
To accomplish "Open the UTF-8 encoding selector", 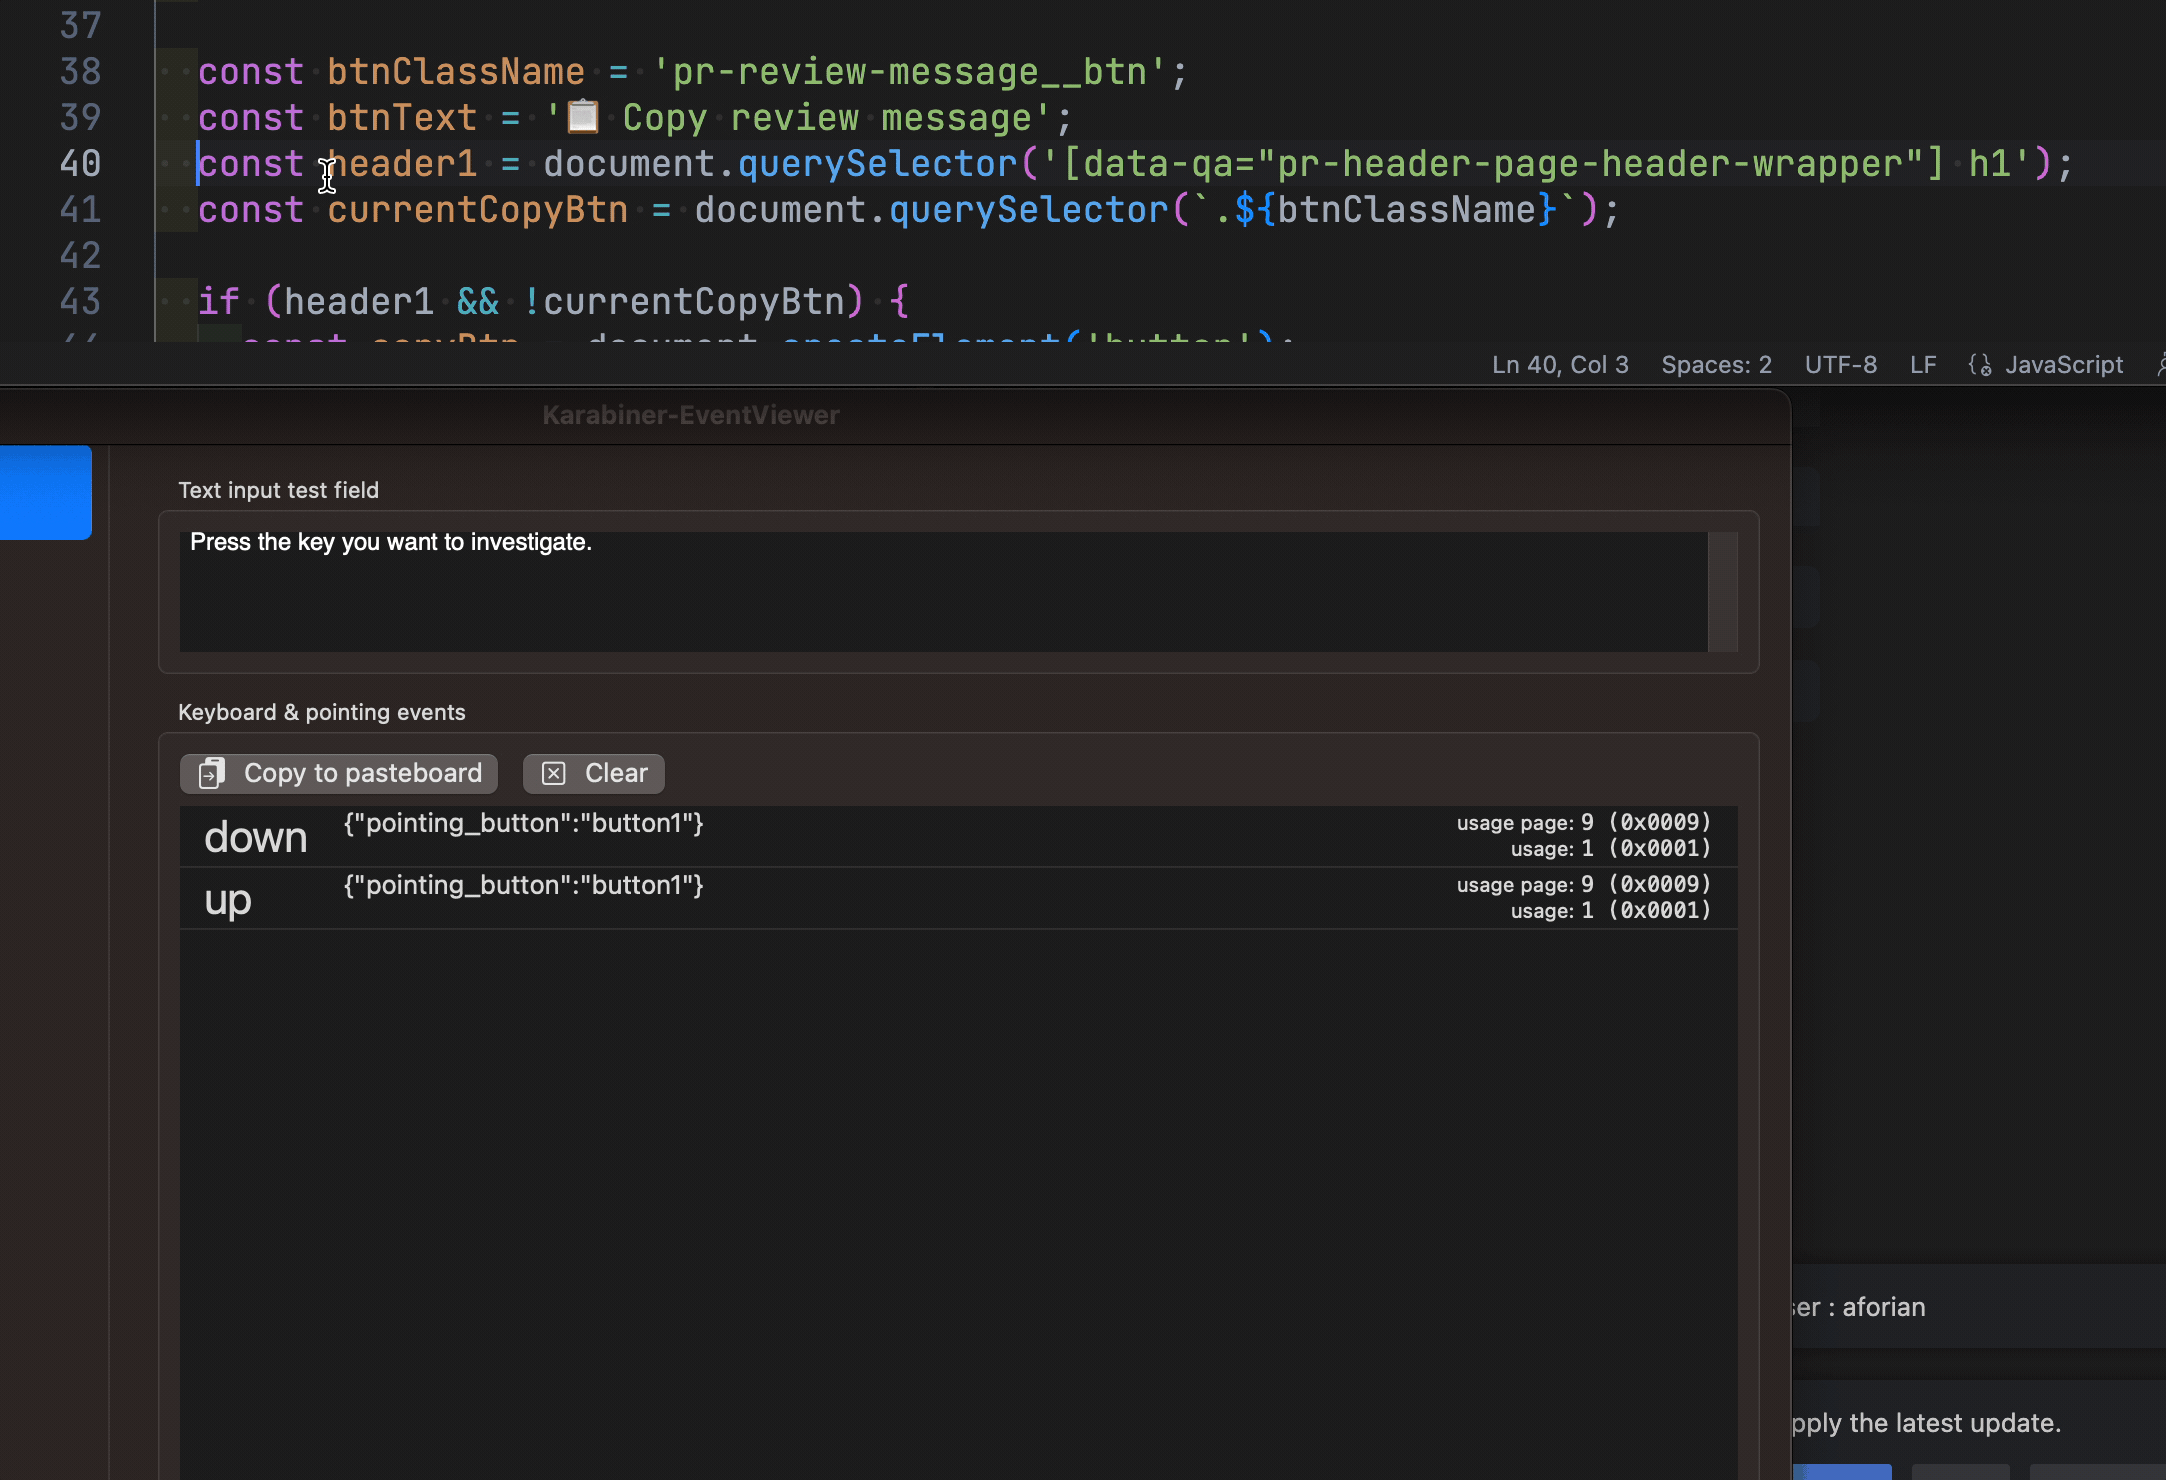I will click(1840, 364).
